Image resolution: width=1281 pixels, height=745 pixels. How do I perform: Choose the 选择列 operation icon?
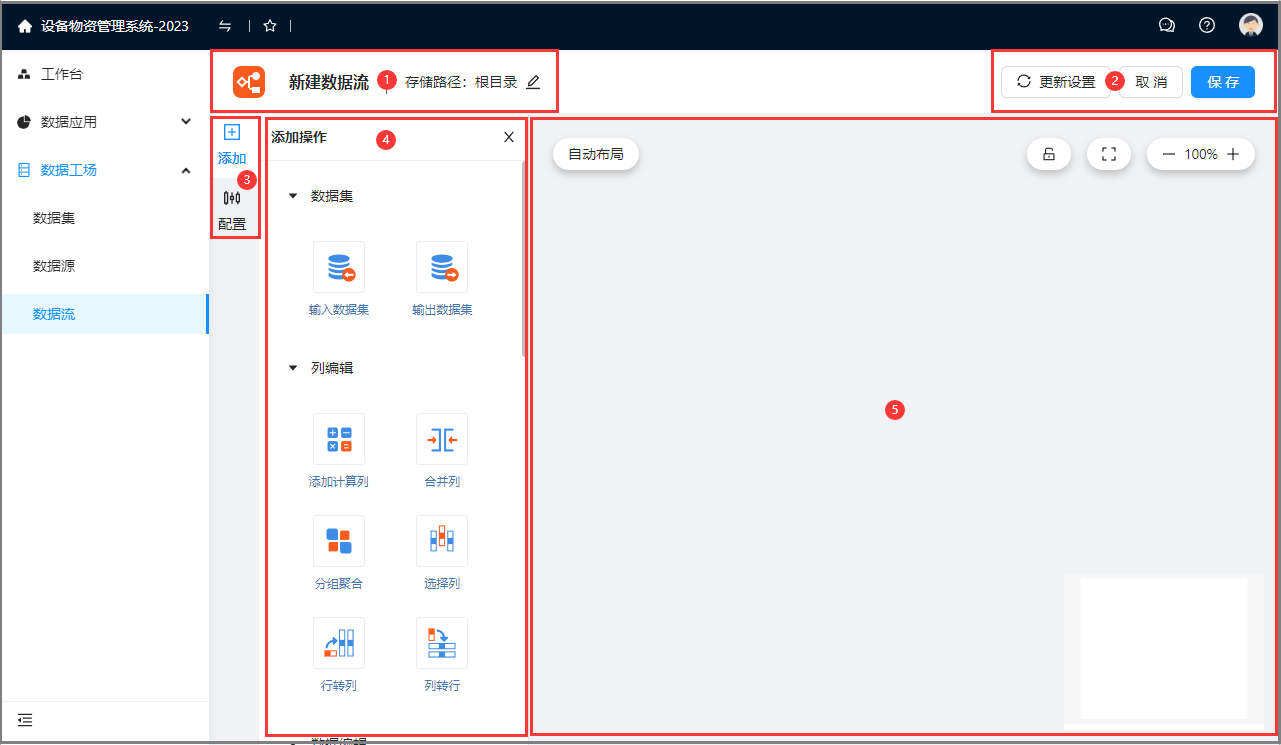pyautogui.click(x=442, y=541)
